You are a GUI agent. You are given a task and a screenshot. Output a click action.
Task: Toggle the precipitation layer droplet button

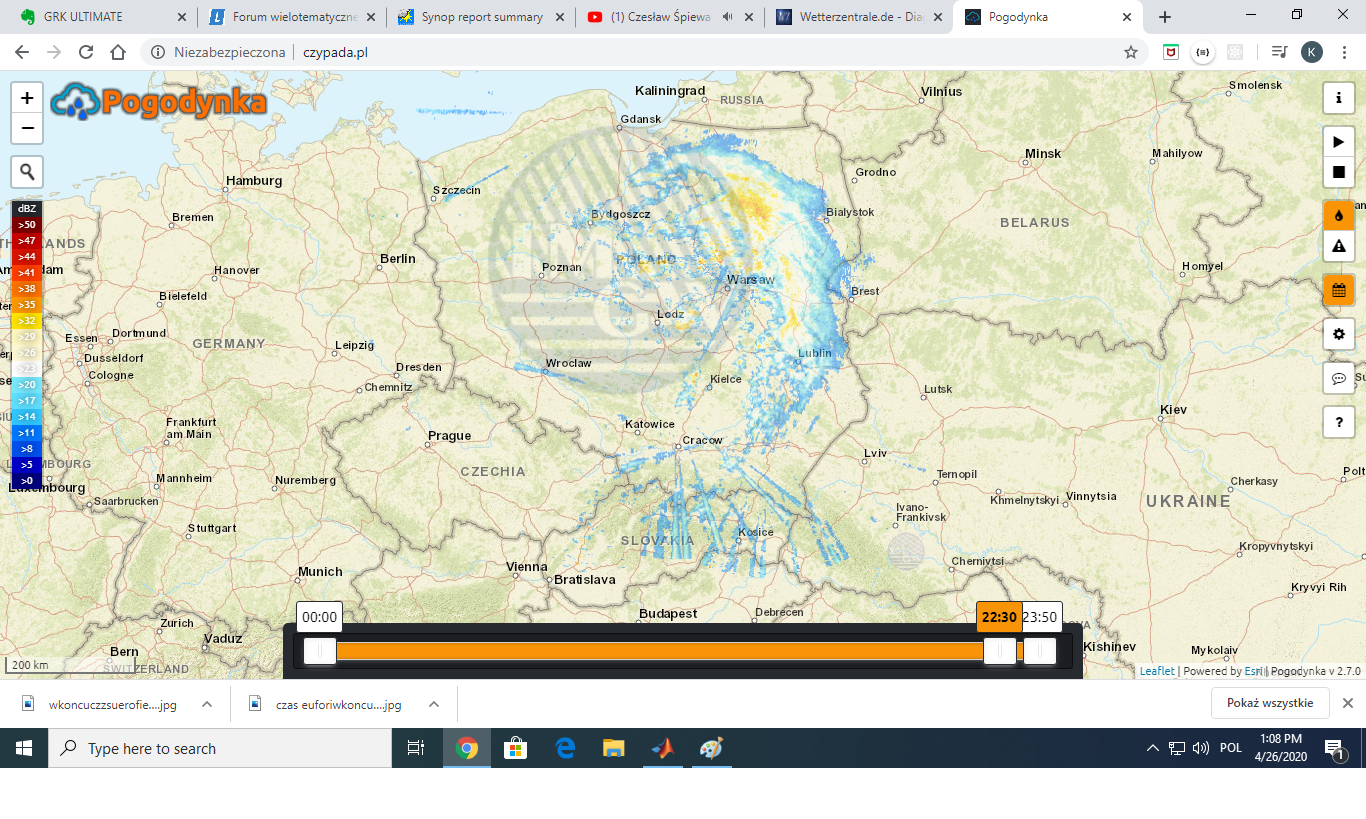pyautogui.click(x=1339, y=215)
